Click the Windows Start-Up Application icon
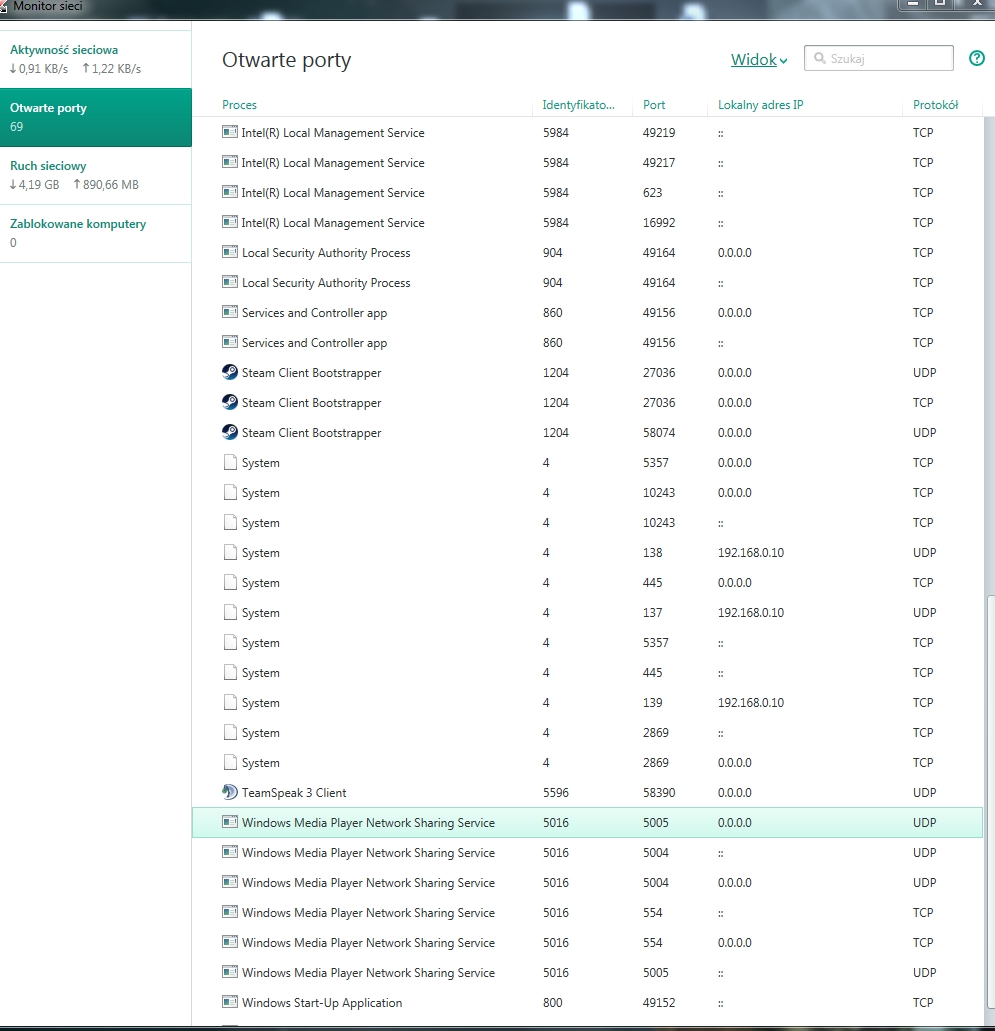The width and height of the screenshot is (995, 1031). point(230,1002)
